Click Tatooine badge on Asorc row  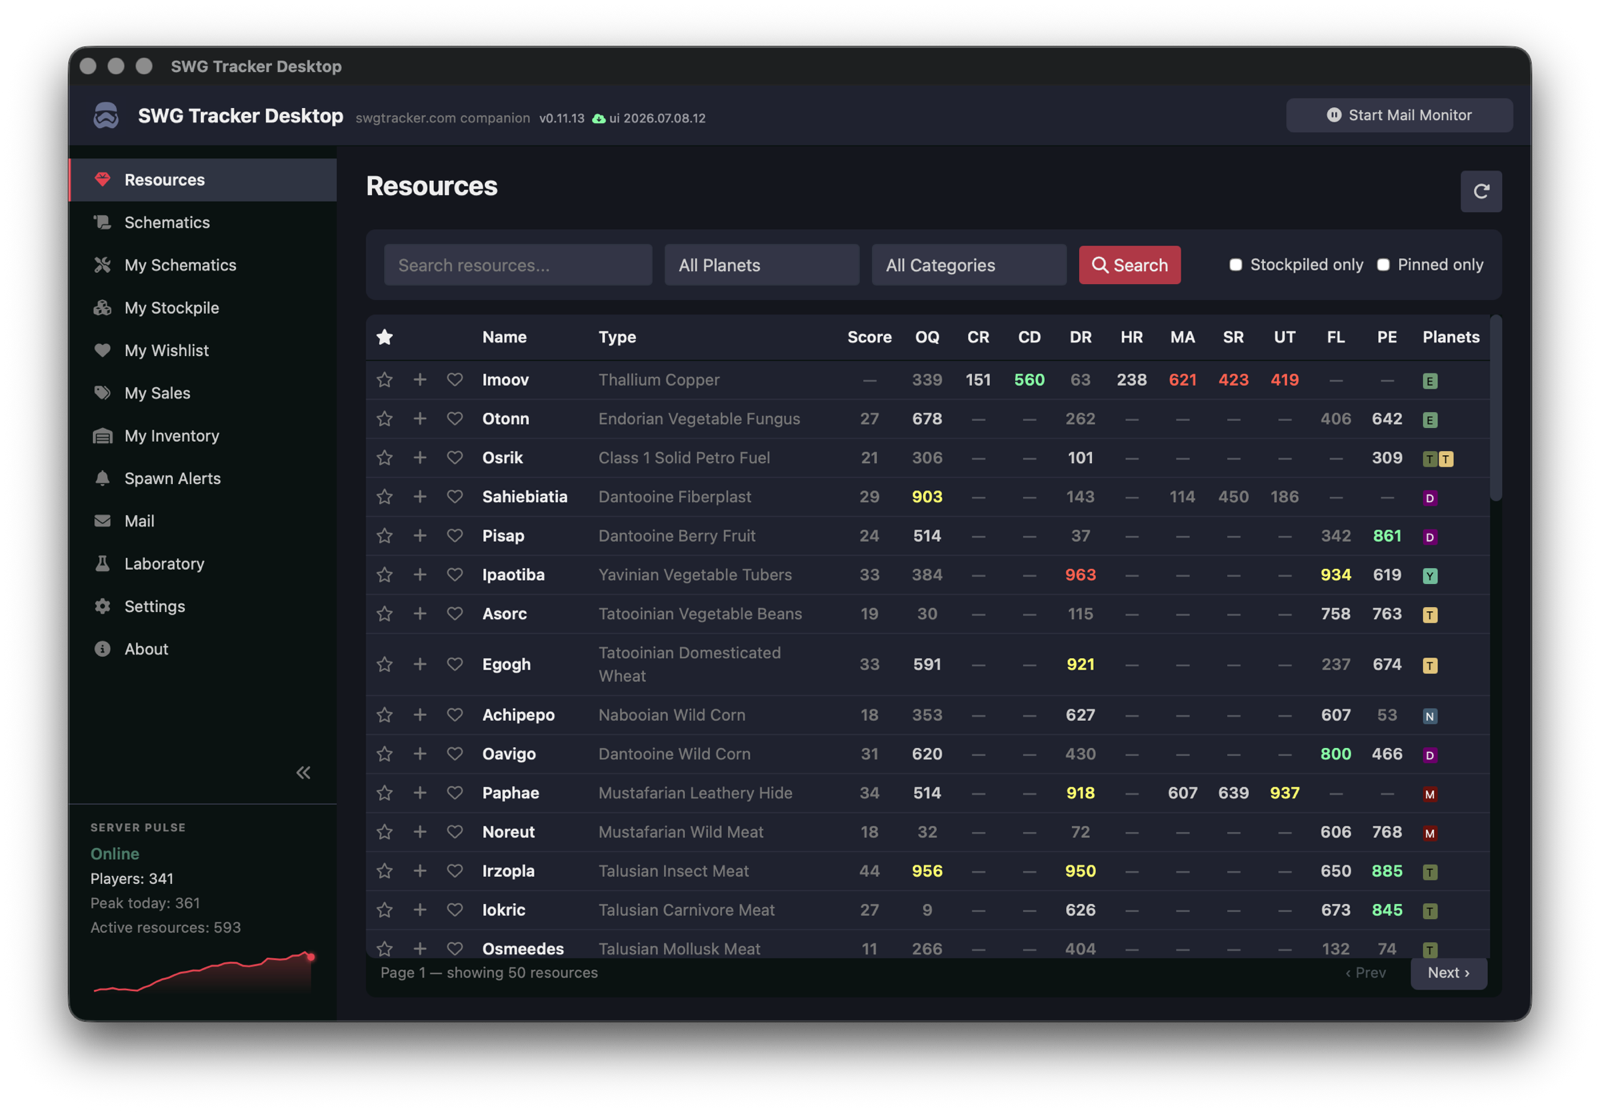pyautogui.click(x=1430, y=615)
